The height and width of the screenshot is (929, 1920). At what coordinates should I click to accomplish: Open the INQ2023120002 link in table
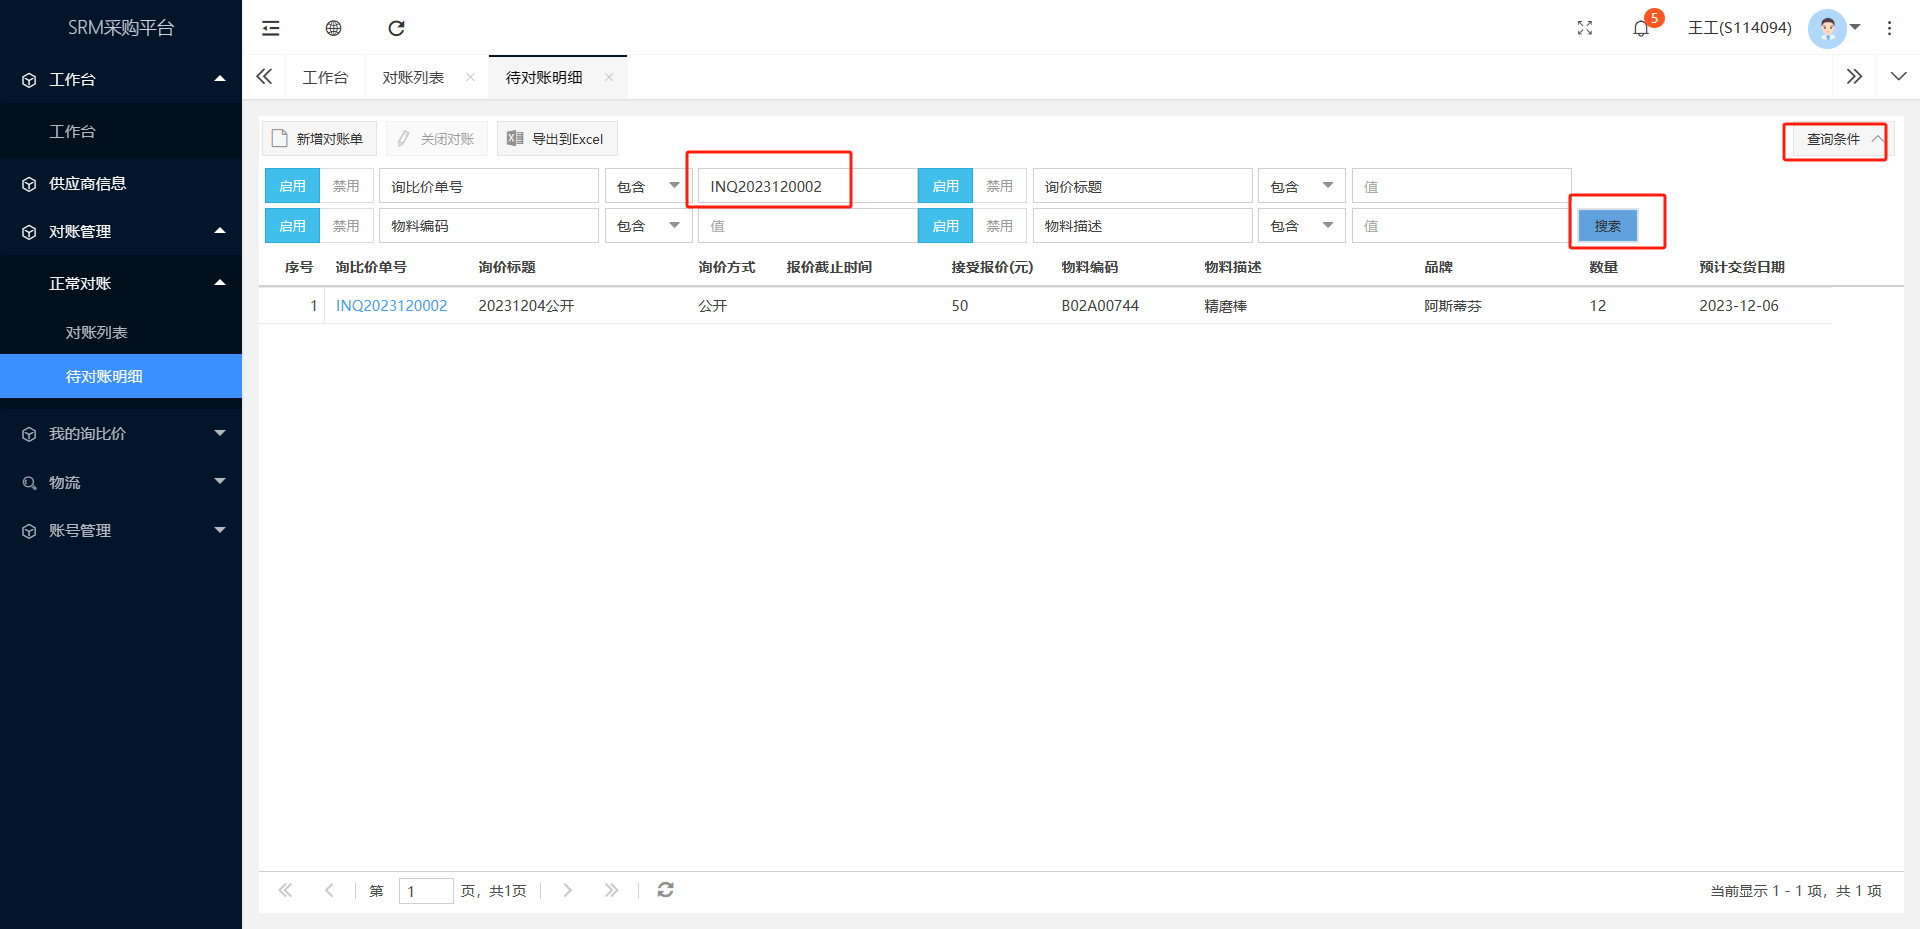tap(391, 306)
